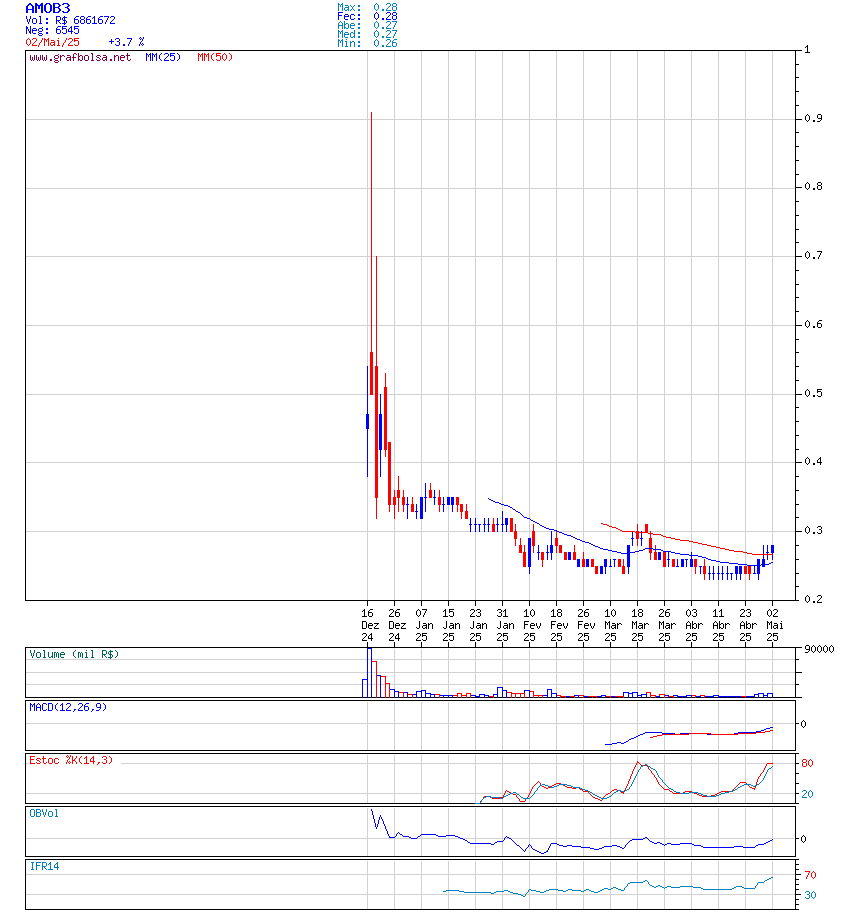Click the 03 Abr 25 date marker
Image resolution: width=850 pixels, height=920 pixels.
(x=693, y=625)
